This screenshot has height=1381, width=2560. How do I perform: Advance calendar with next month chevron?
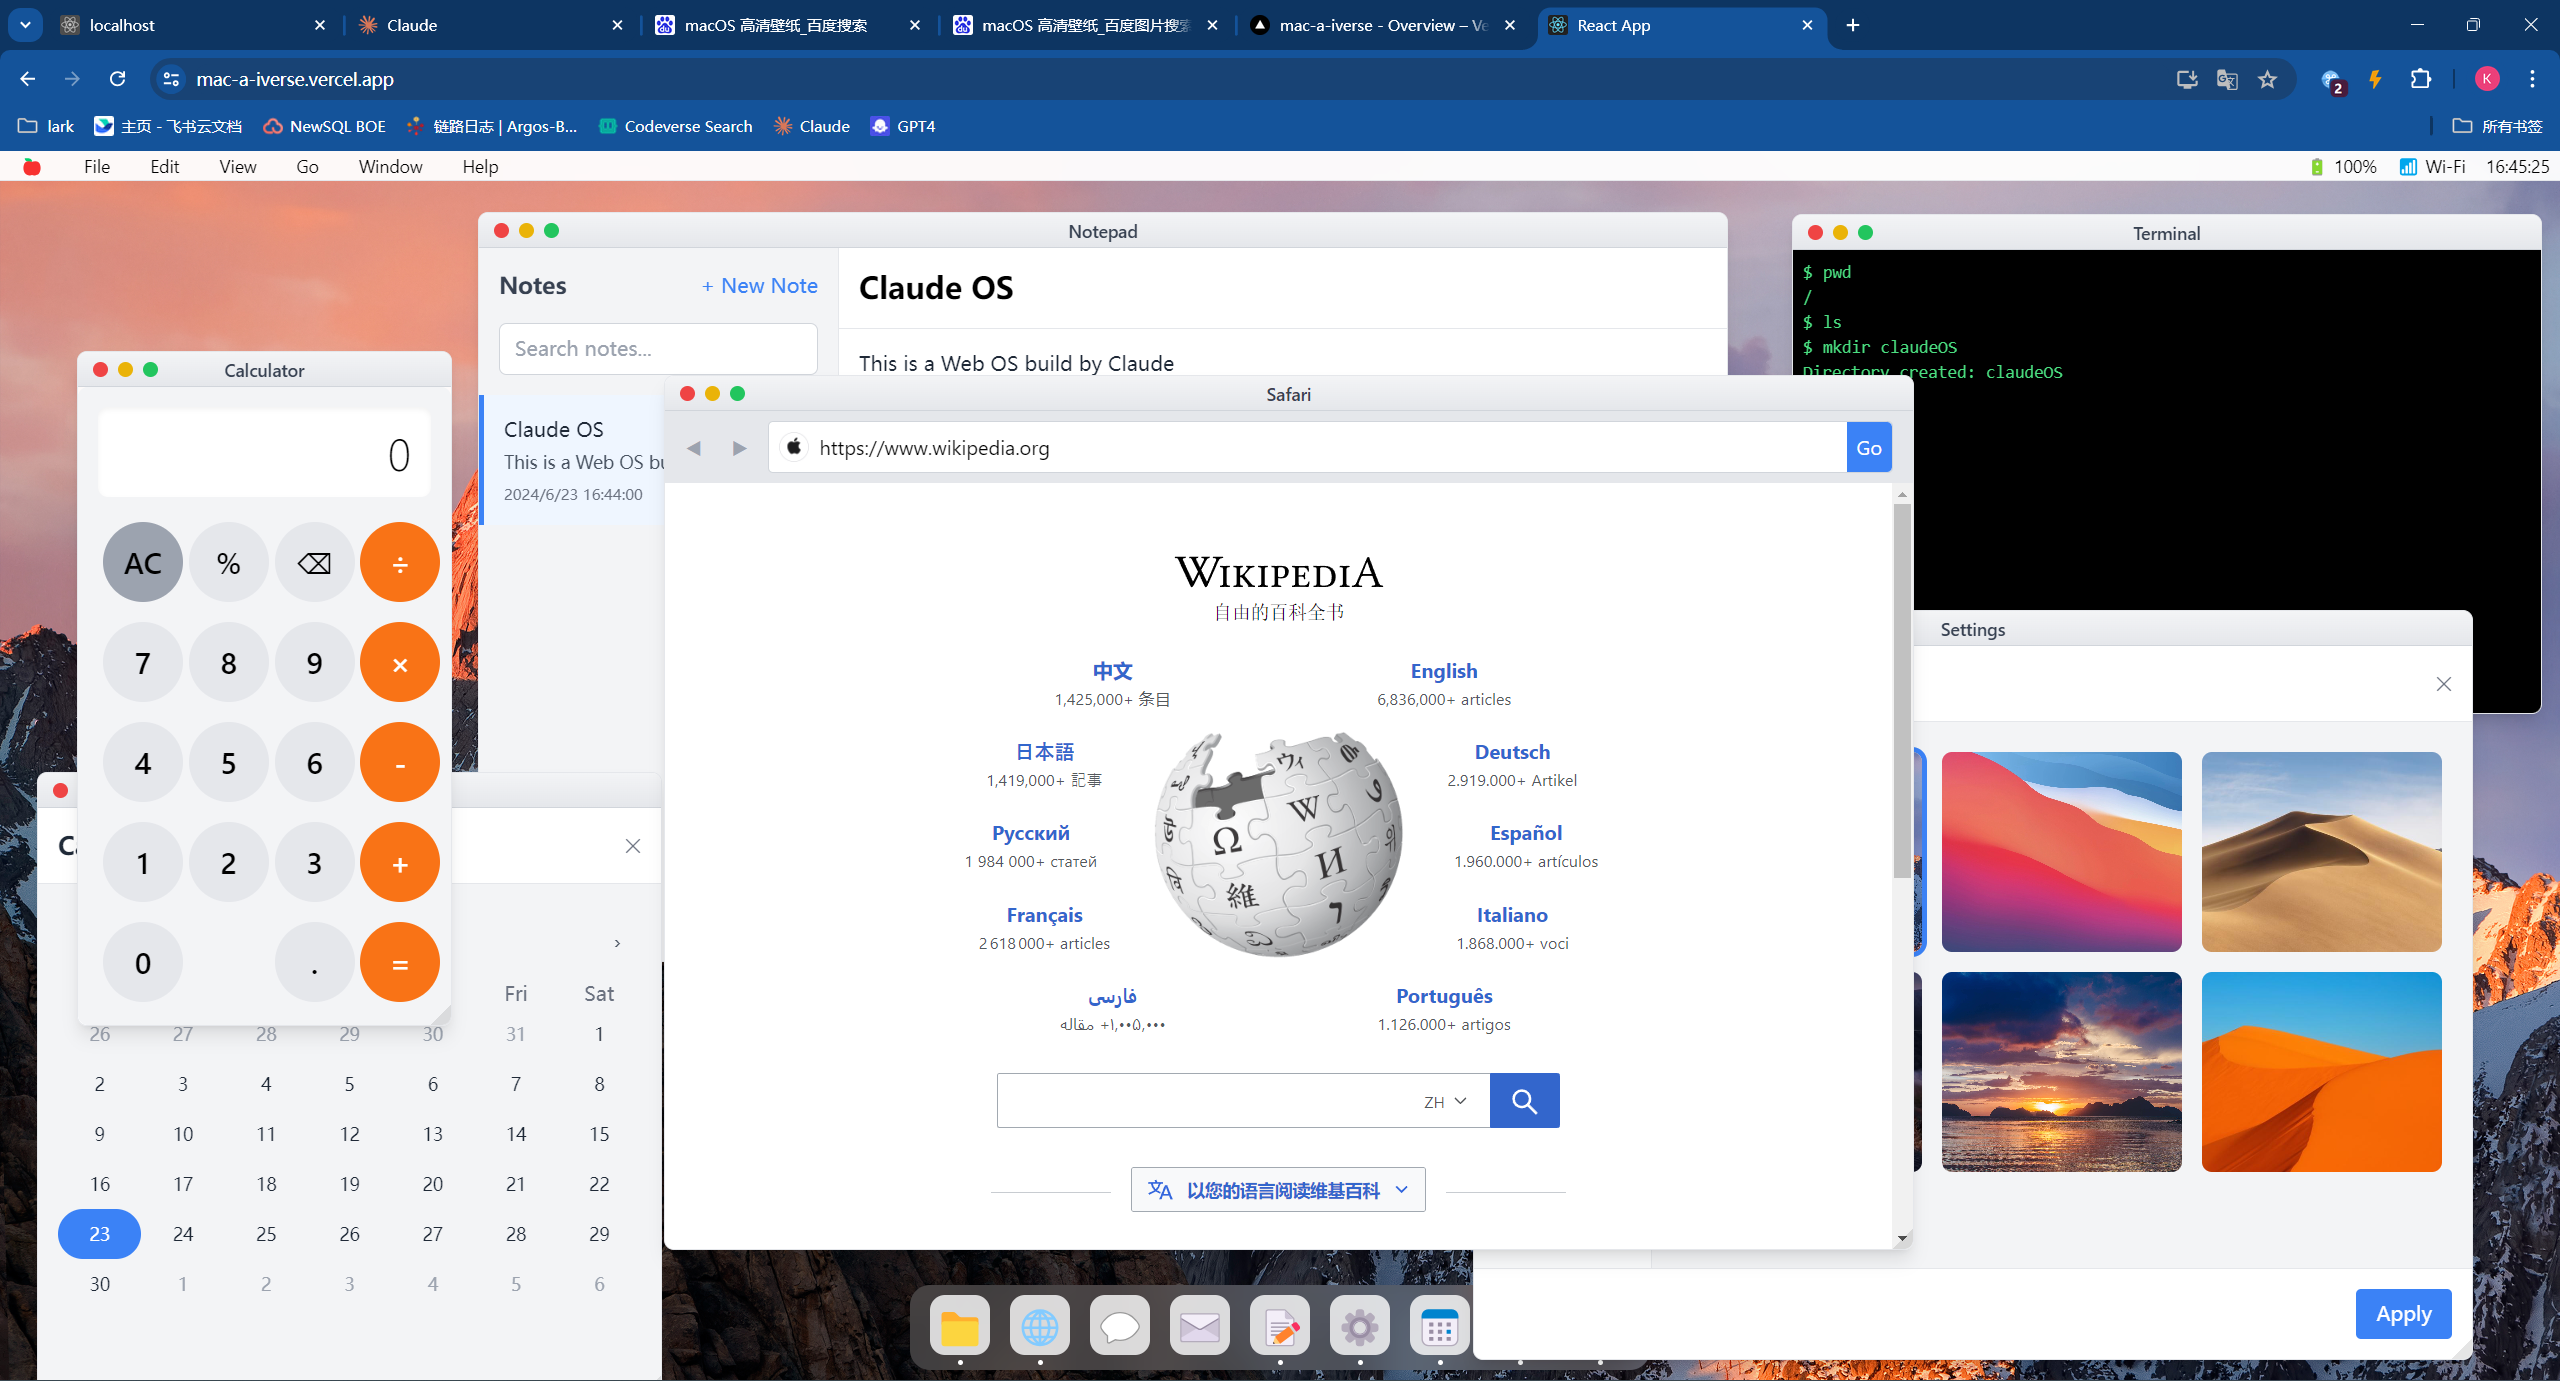[x=617, y=943]
